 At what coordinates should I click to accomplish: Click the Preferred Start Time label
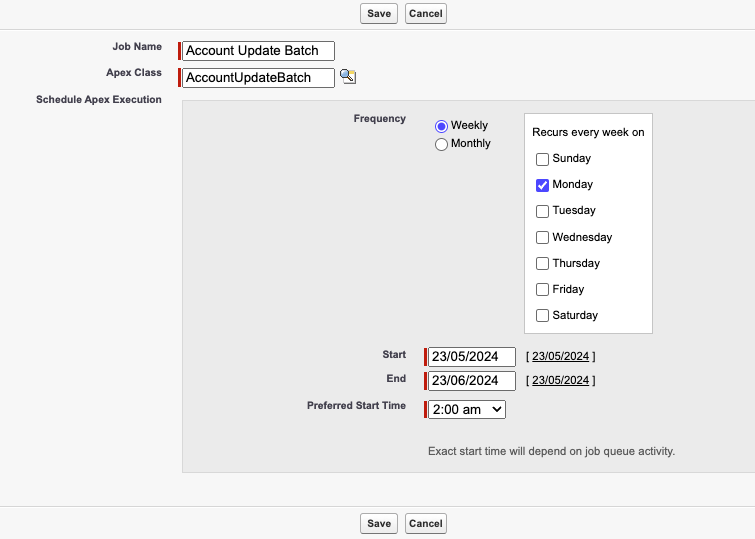click(x=356, y=406)
